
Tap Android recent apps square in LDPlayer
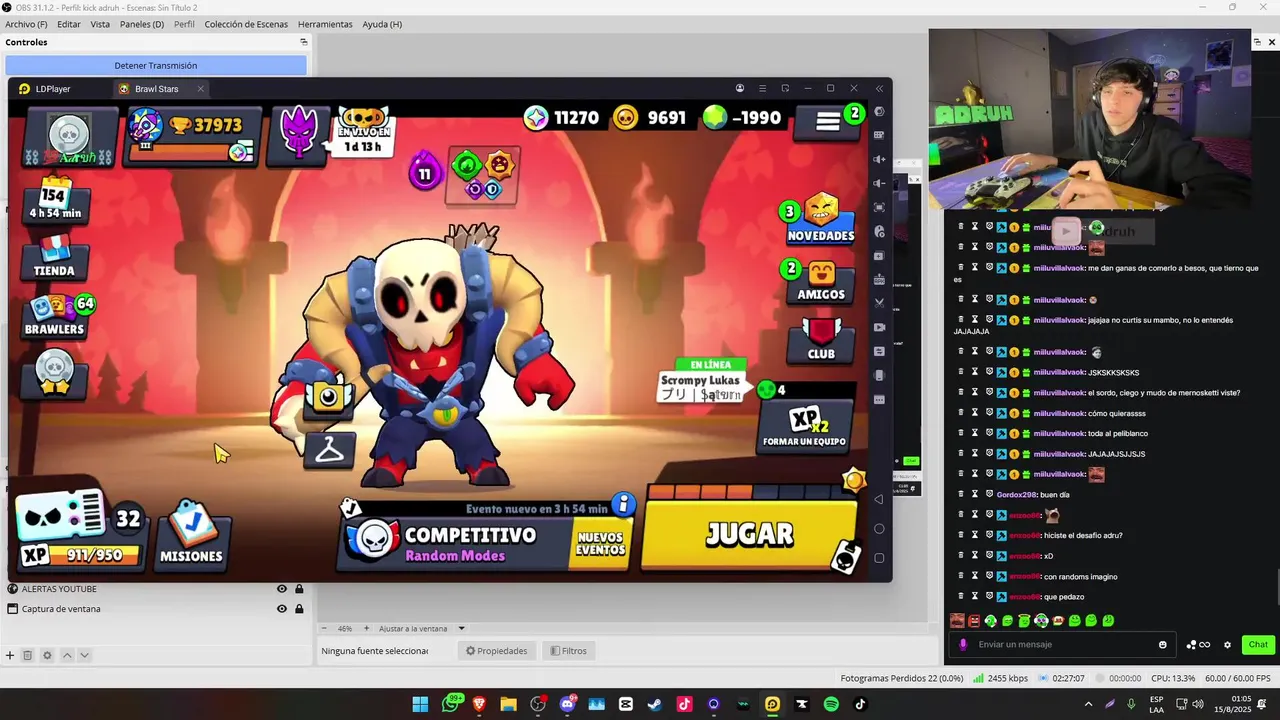tap(879, 558)
